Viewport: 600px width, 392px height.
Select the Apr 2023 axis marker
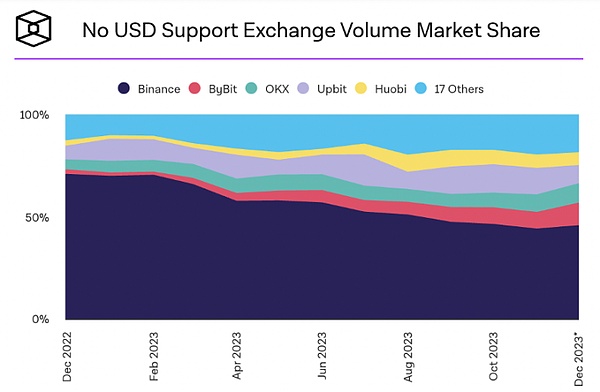[237, 356]
